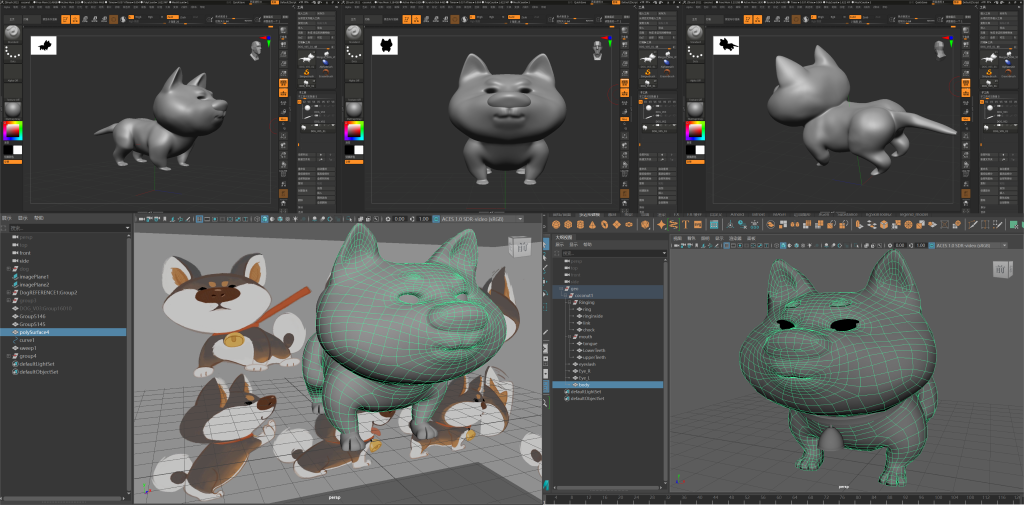Open search filter dropdown in left Maya outliner
The height and width of the screenshot is (505, 1024).
[x=127, y=228]
